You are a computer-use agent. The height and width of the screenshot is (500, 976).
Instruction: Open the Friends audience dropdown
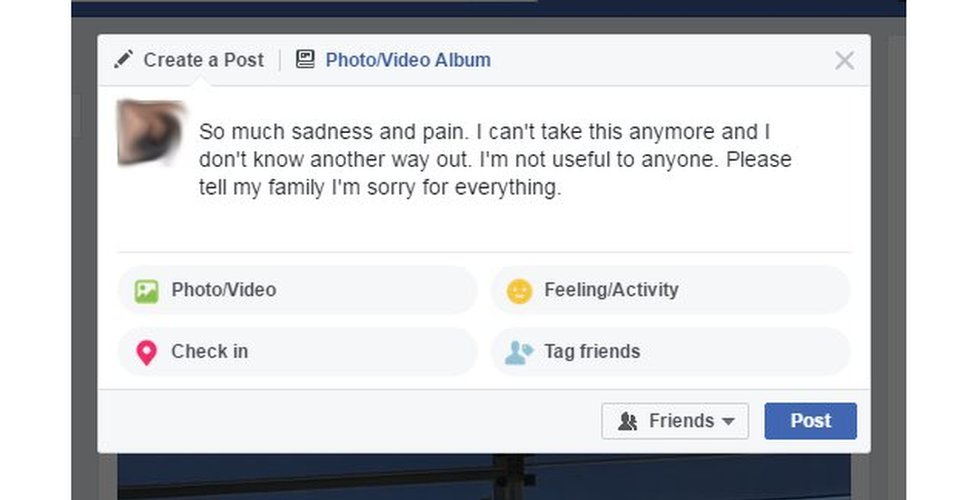click(675, 421)
